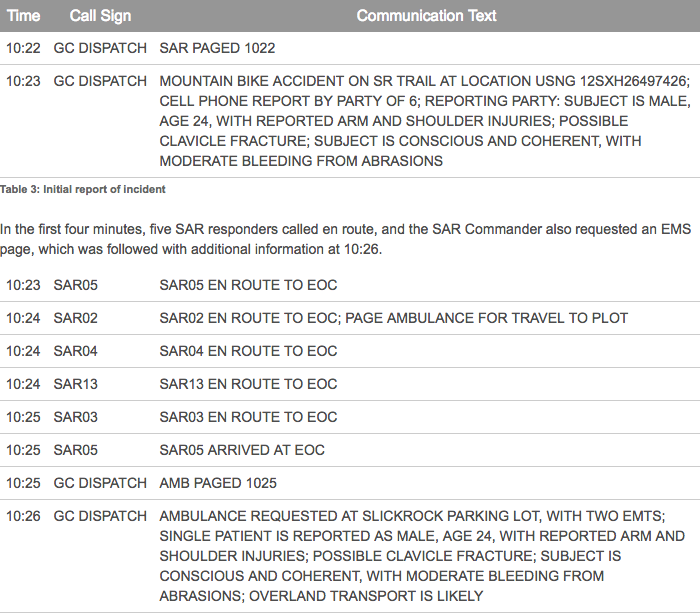Click GC DISPATCH in the AMB PAGED row
Screen dimensions: 700x615
tap(100, 483)
